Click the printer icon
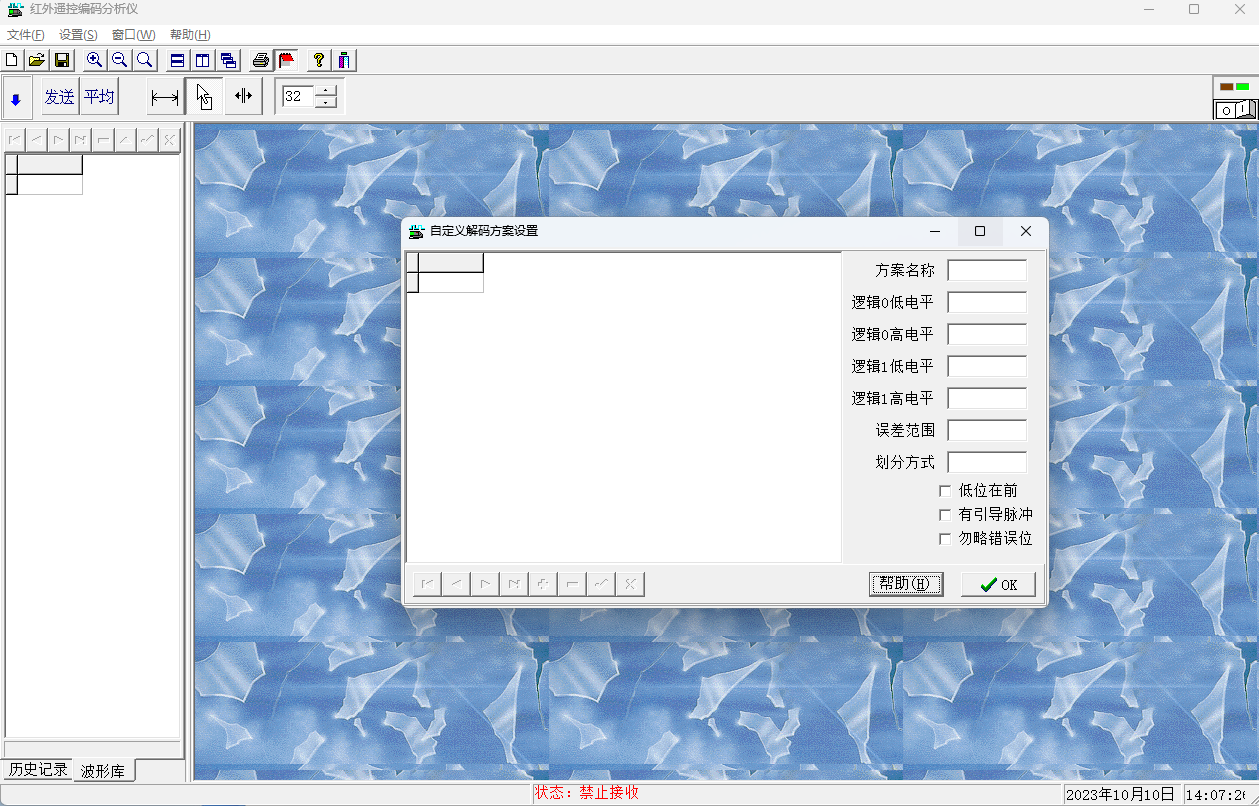Image resolution: width=1259 pixels, height=806 pixels. point(260,60)
